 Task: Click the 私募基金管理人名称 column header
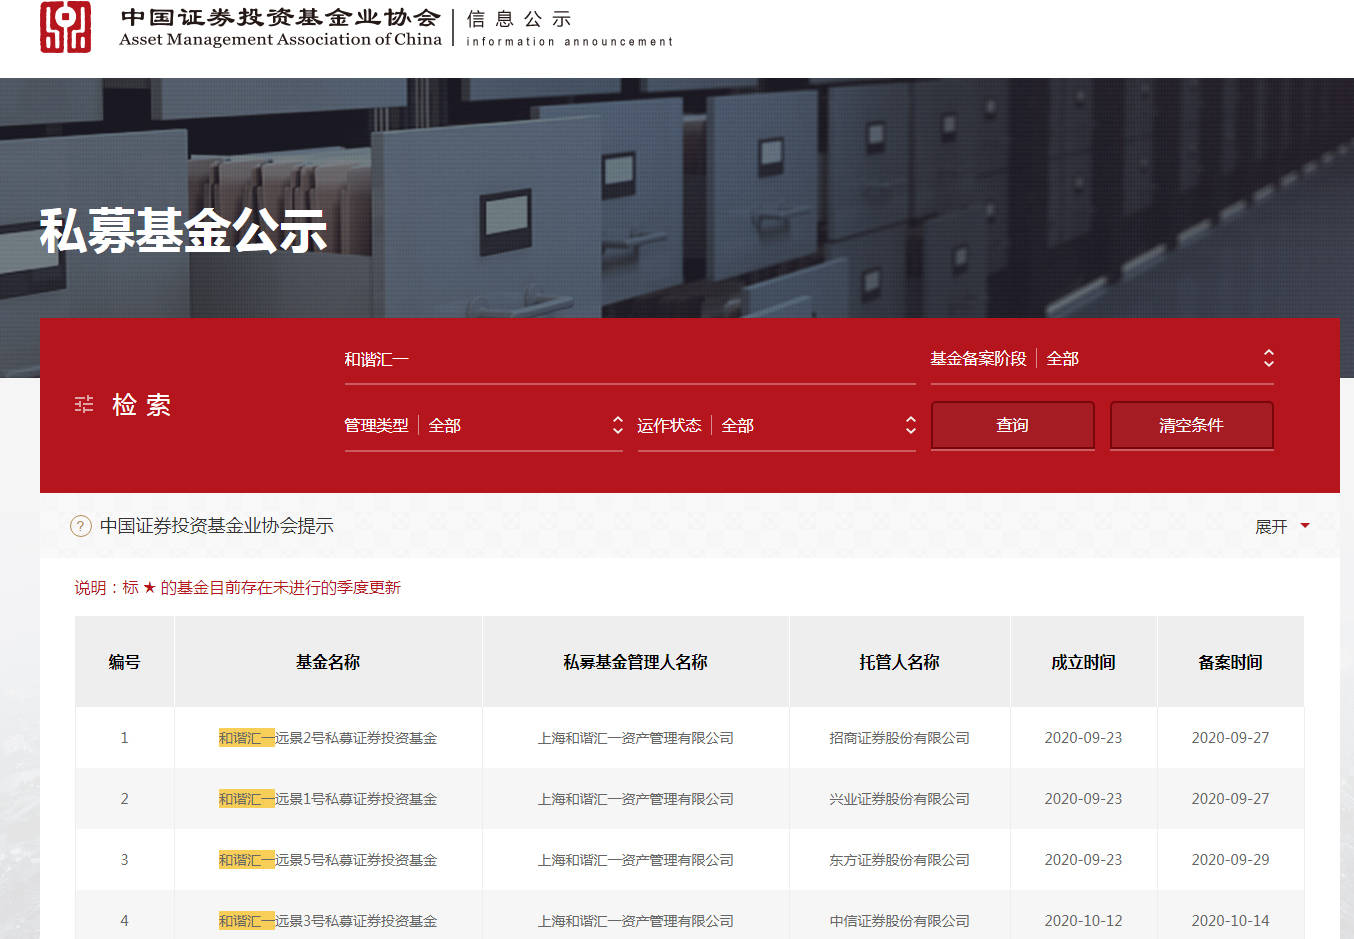pos(636,662)
